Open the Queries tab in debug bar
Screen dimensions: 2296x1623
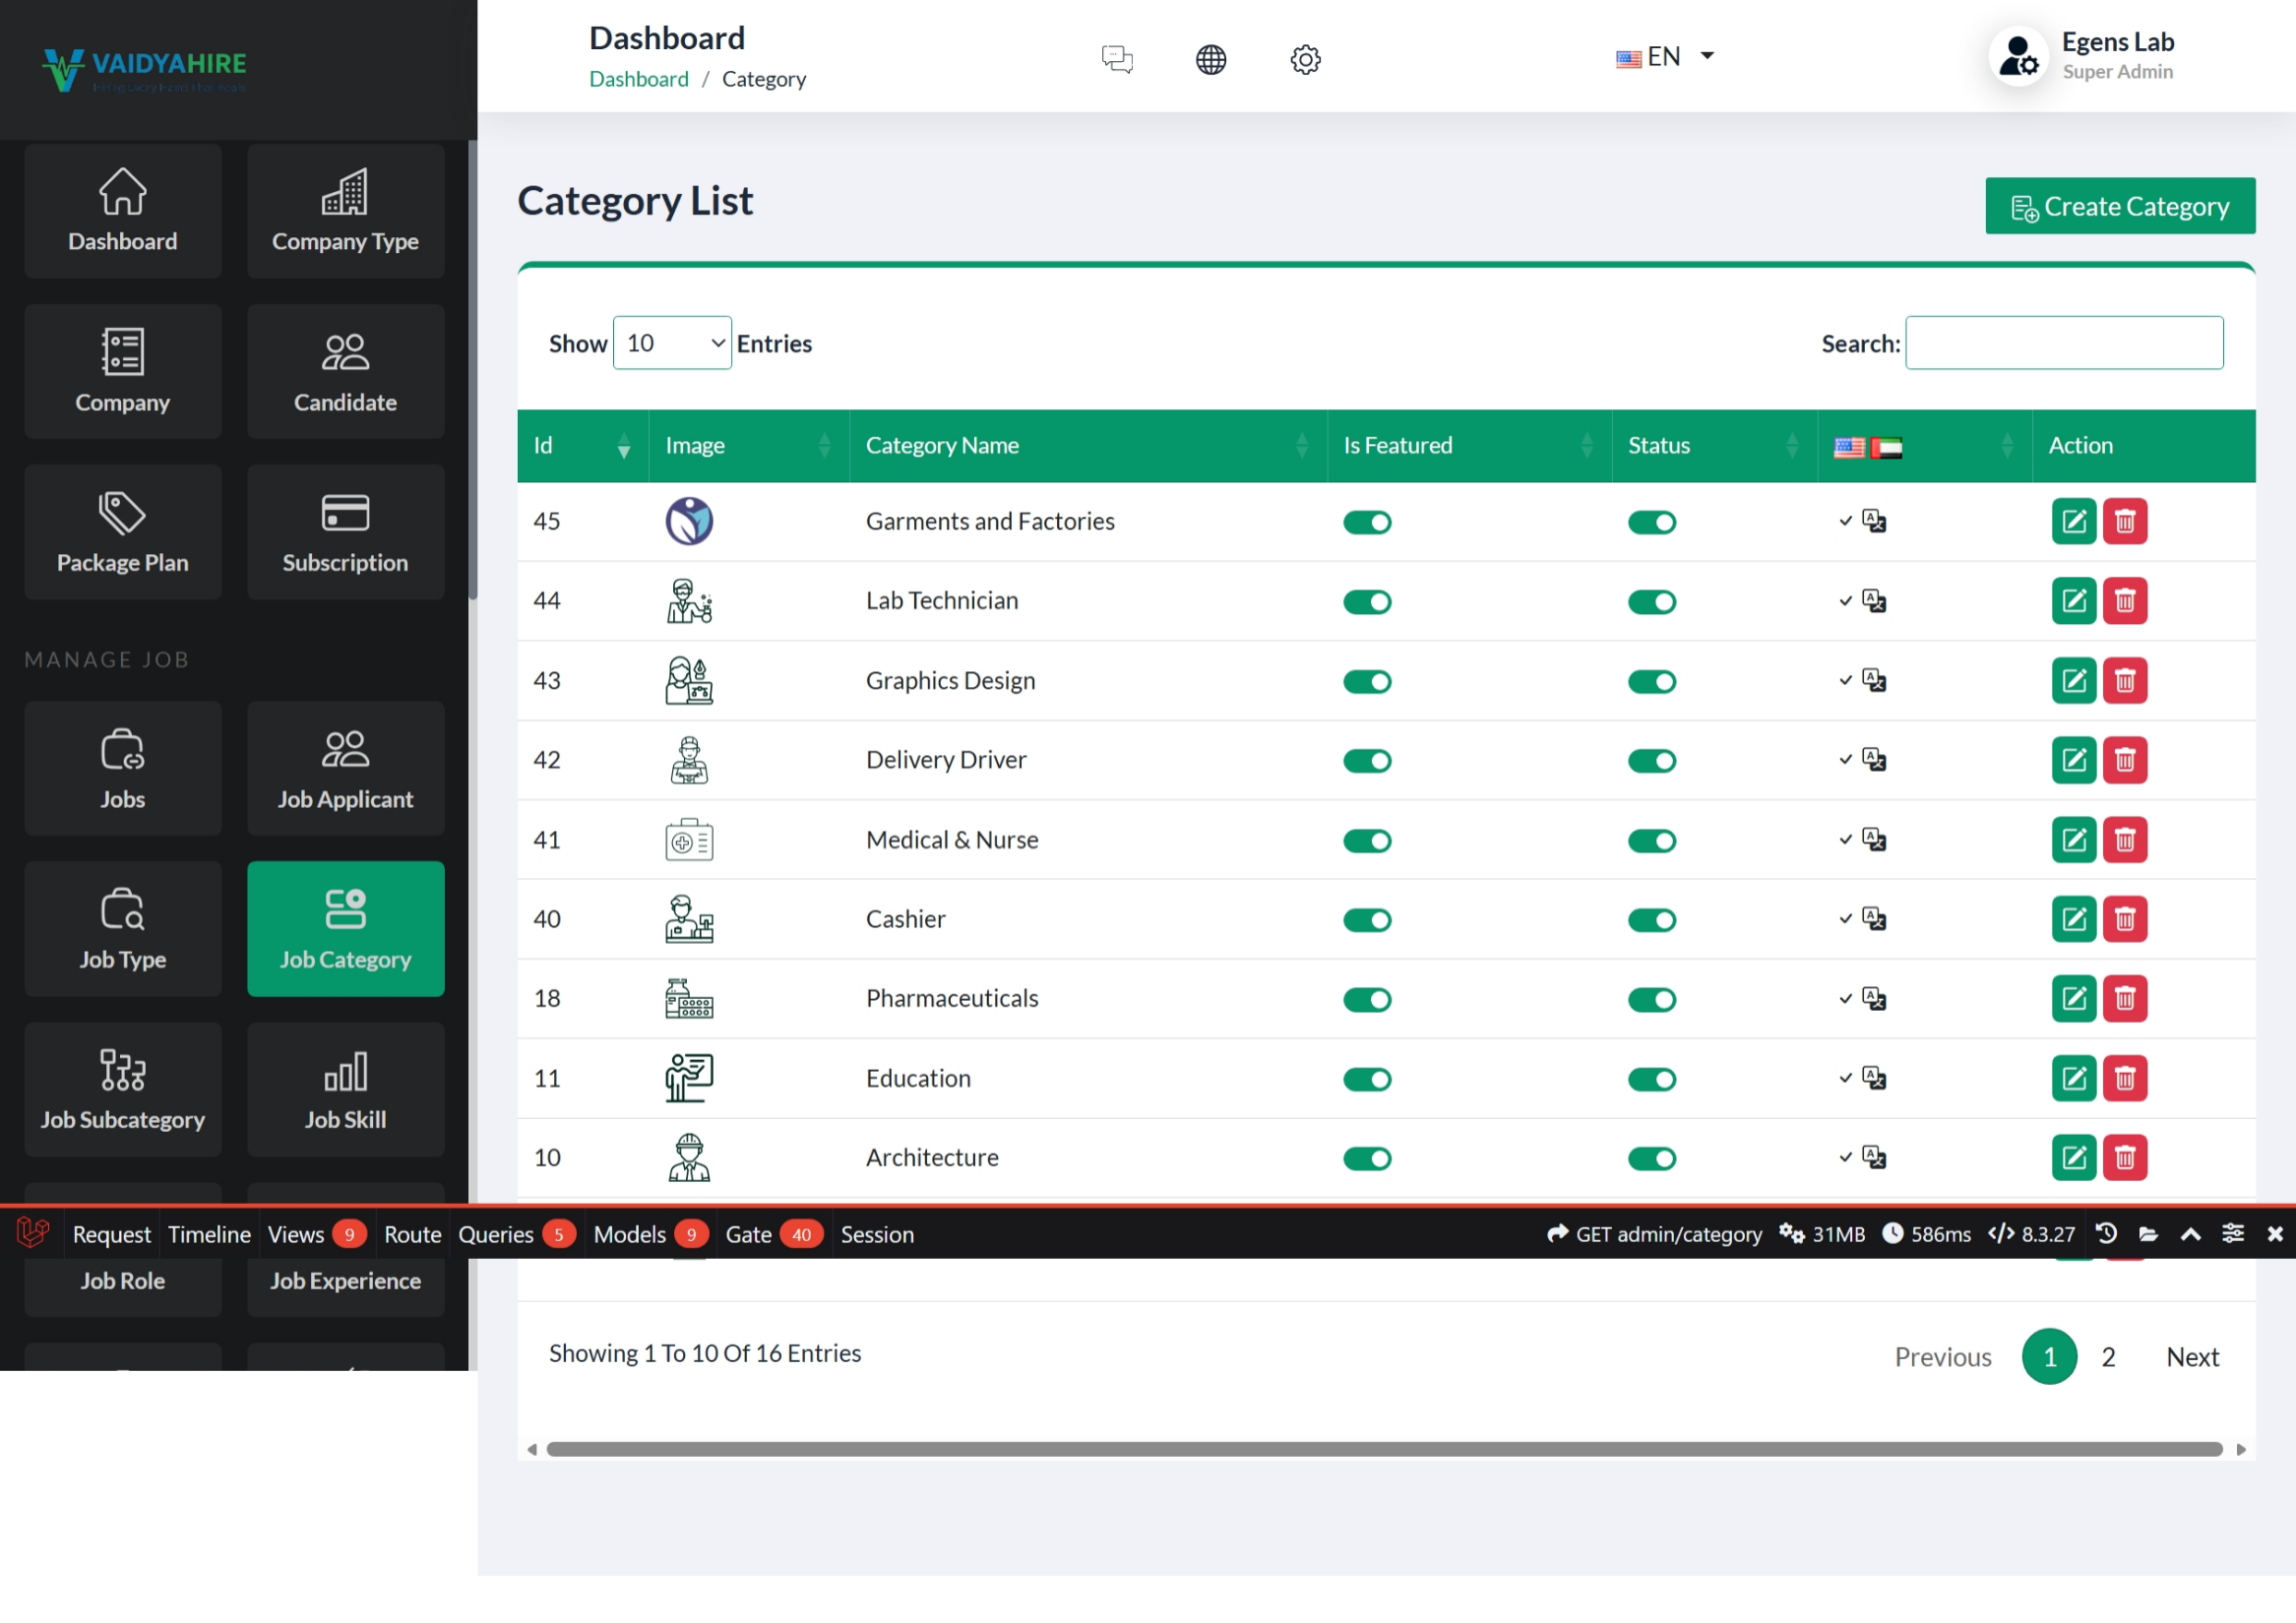496,1234
